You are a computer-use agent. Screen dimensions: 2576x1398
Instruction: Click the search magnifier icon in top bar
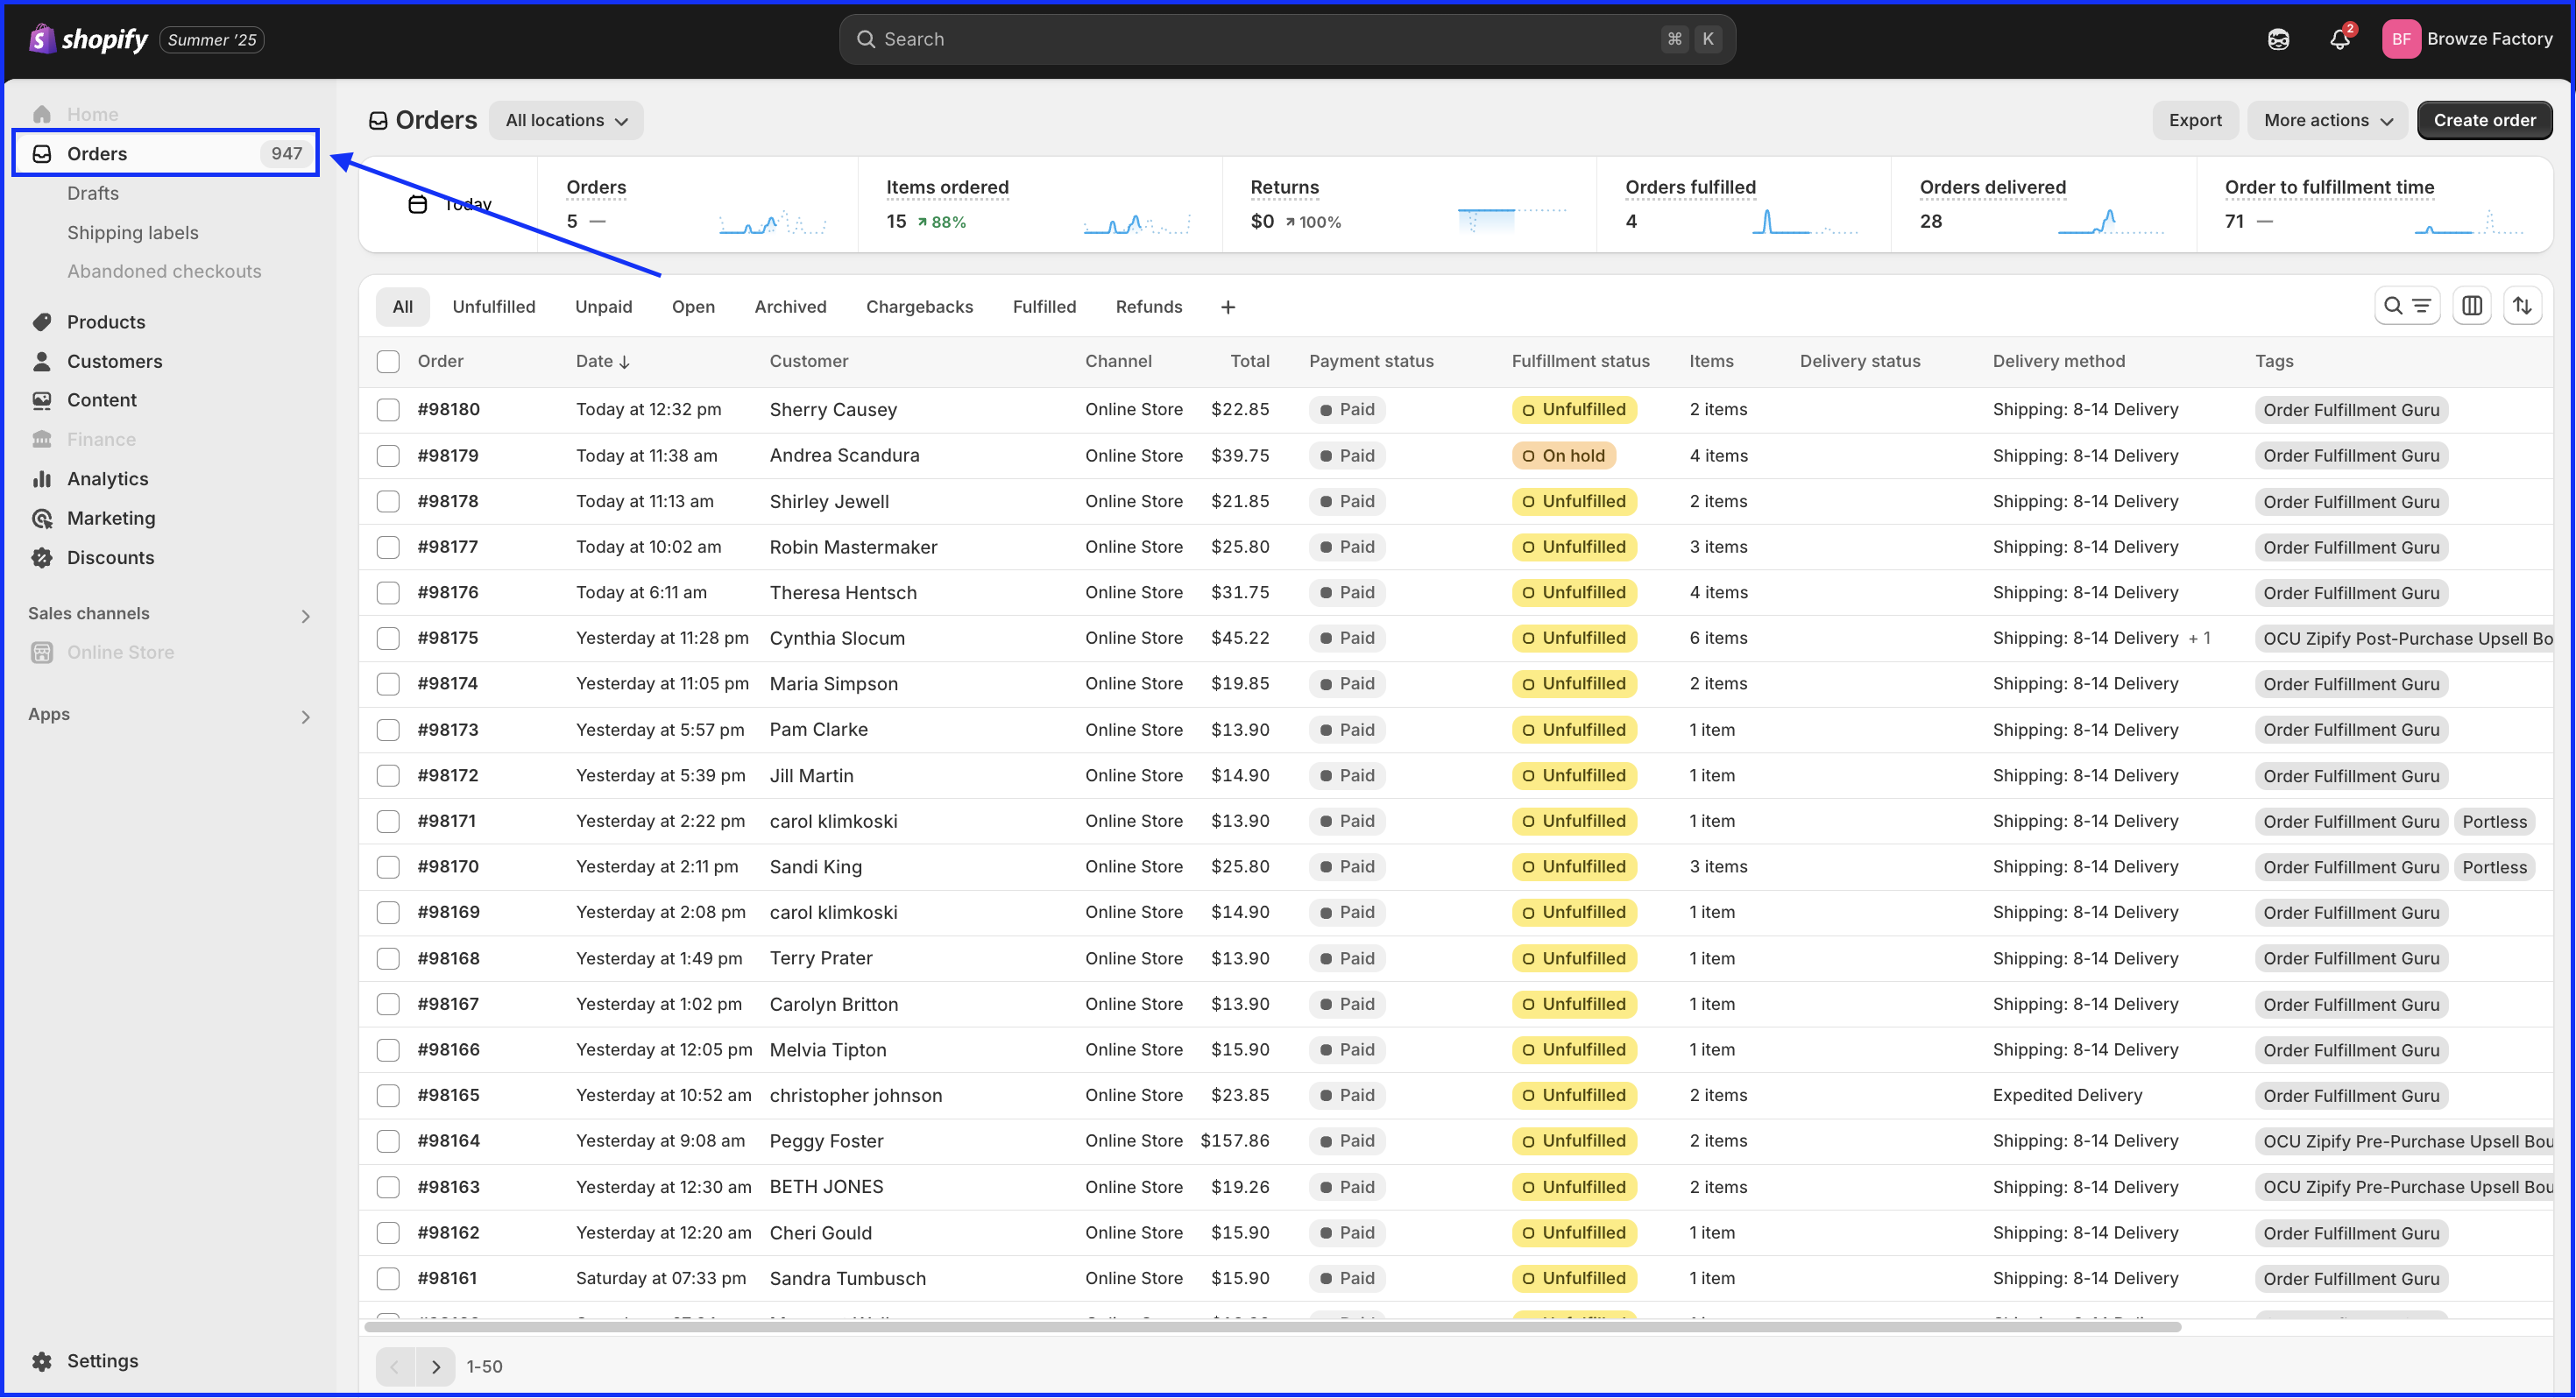866,39
